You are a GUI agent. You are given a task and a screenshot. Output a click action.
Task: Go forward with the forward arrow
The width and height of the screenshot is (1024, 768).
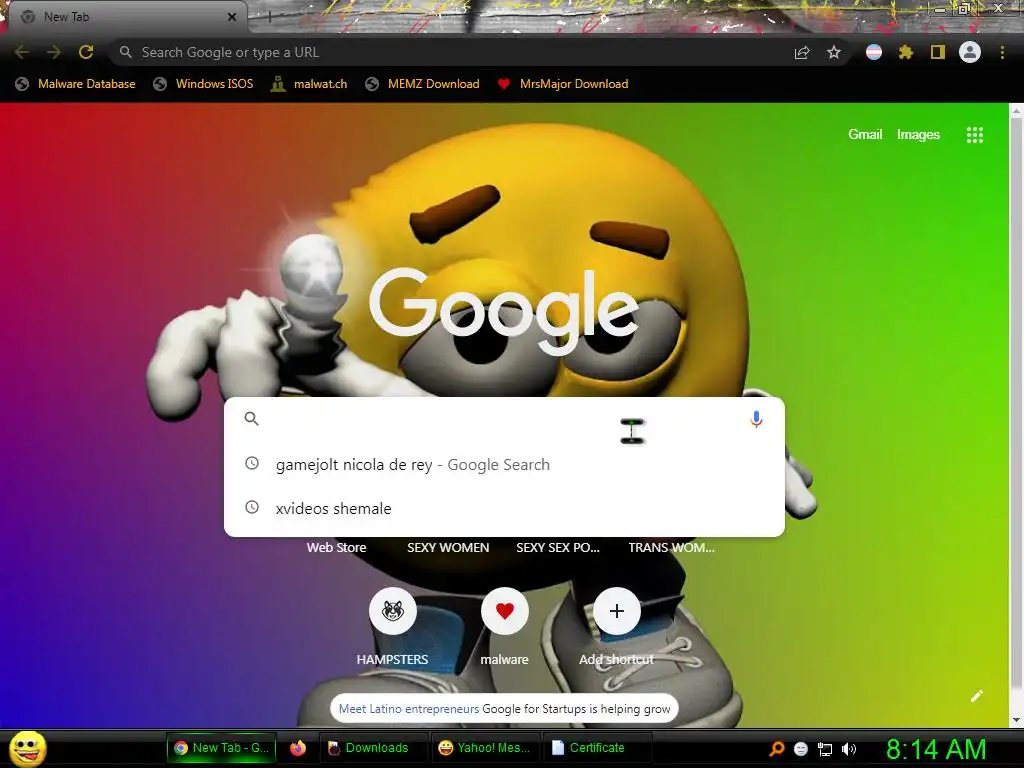tap(54, 52)
